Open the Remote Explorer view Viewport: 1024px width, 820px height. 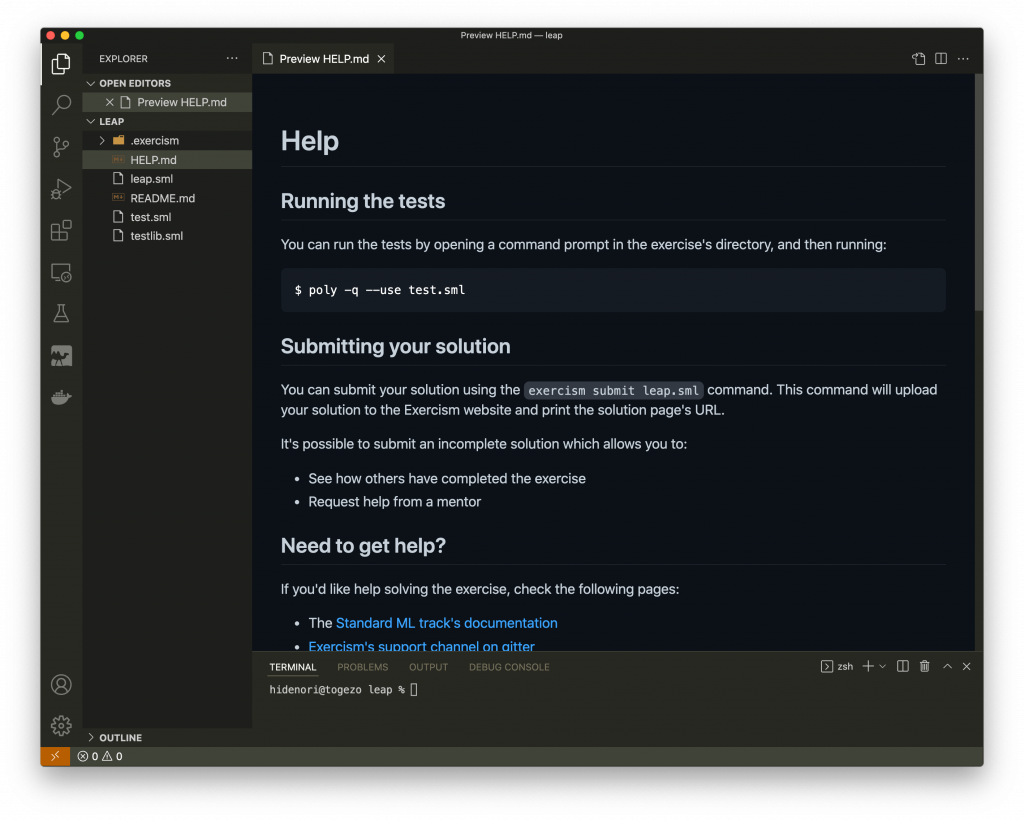61,272
